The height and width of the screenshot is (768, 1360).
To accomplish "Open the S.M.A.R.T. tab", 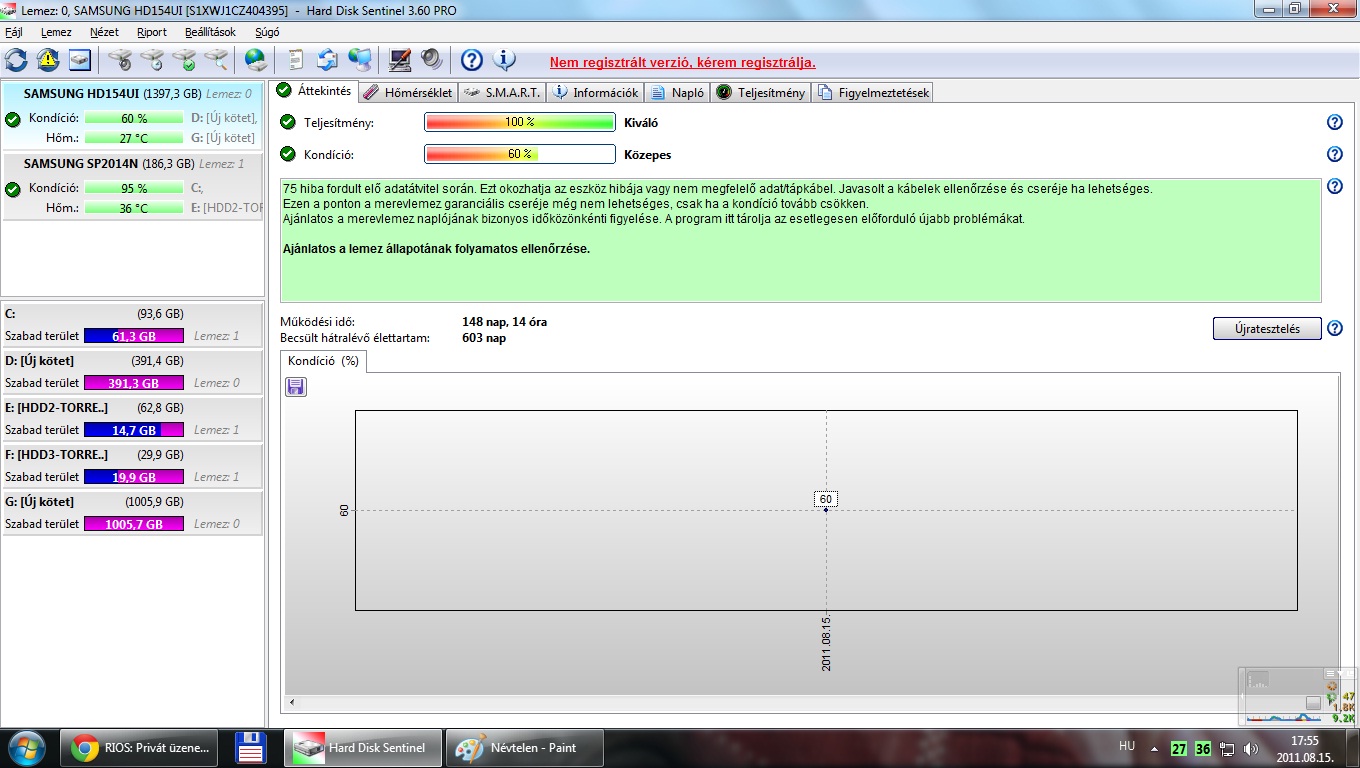I will (504, 93).
